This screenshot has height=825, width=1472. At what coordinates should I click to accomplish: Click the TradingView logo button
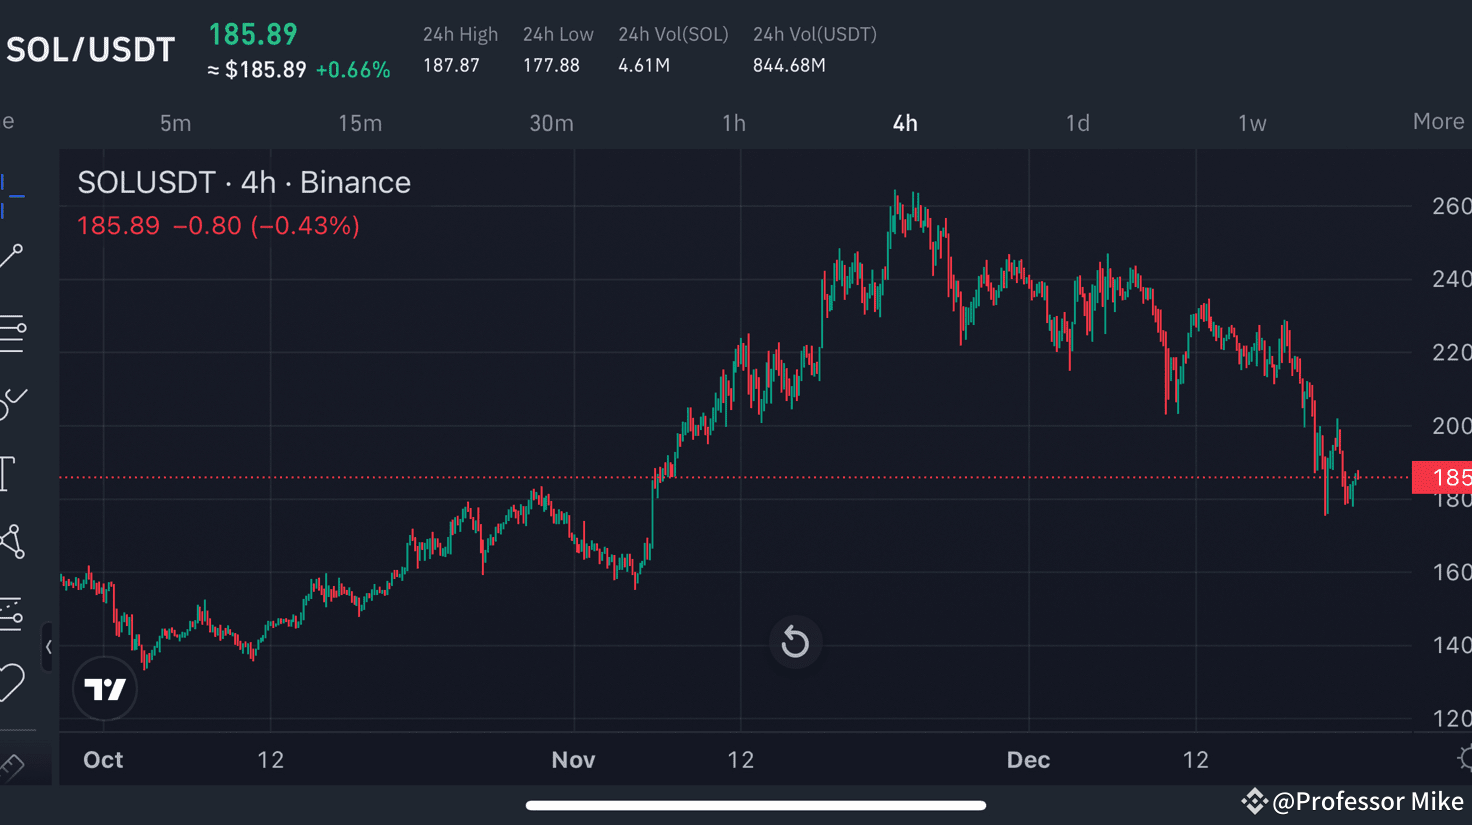point(105,689)
